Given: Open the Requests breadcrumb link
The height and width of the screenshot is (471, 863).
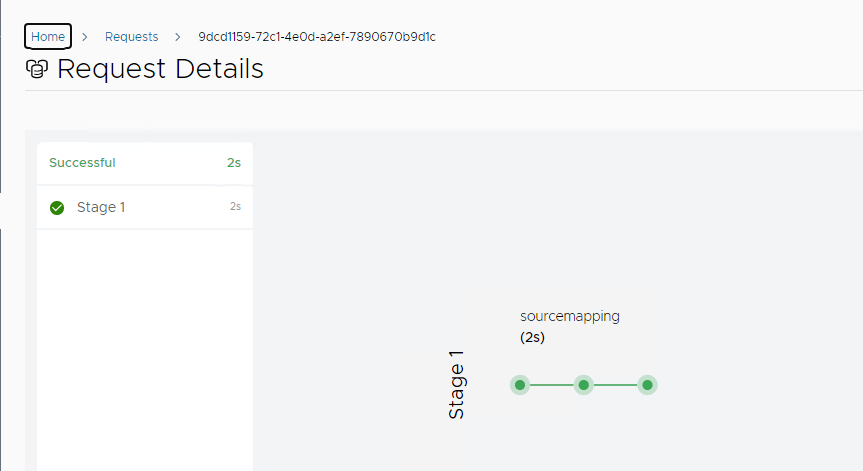Looking at the screenshot, I should [x=131, y=37].
